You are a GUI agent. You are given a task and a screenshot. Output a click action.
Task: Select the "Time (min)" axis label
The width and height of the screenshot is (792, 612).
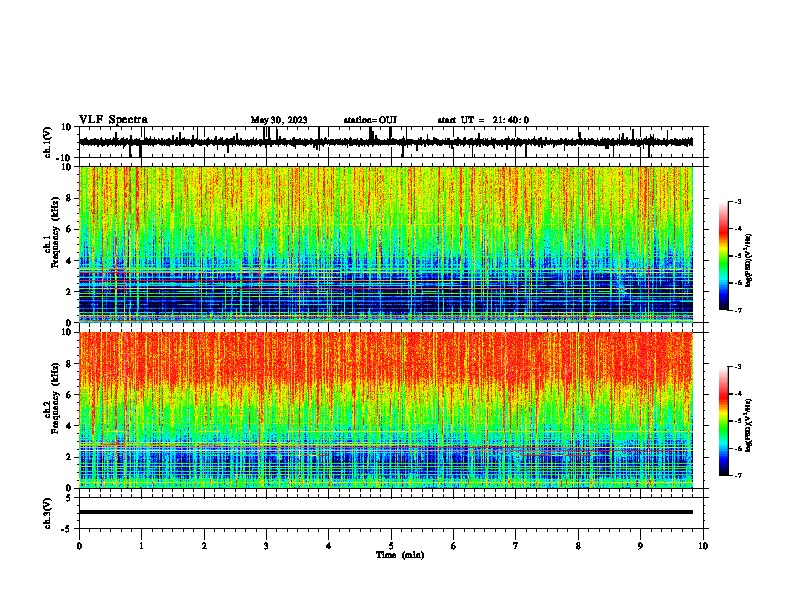[x=400, y=555]
